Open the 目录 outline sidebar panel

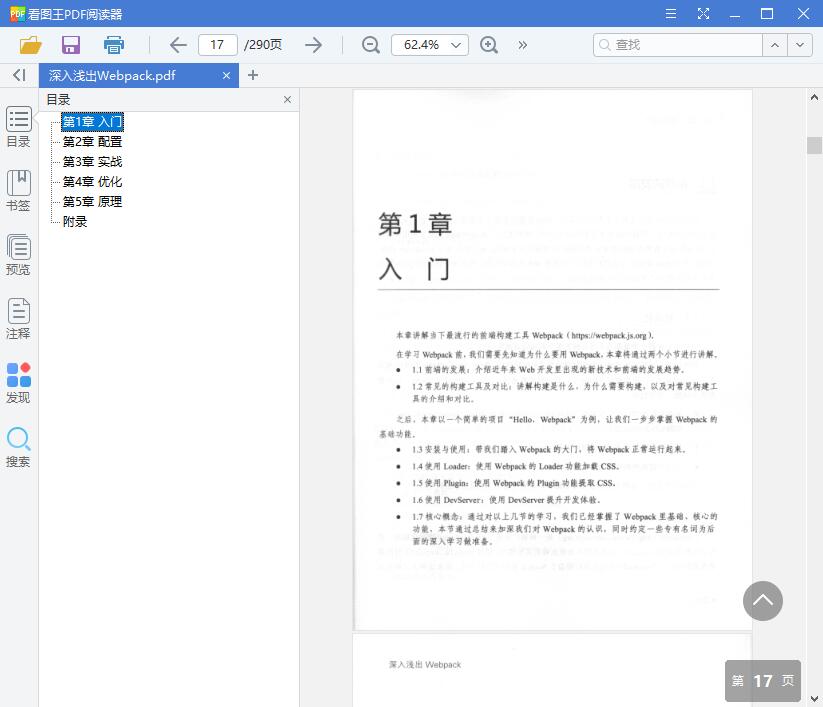[x=18, y=127]
